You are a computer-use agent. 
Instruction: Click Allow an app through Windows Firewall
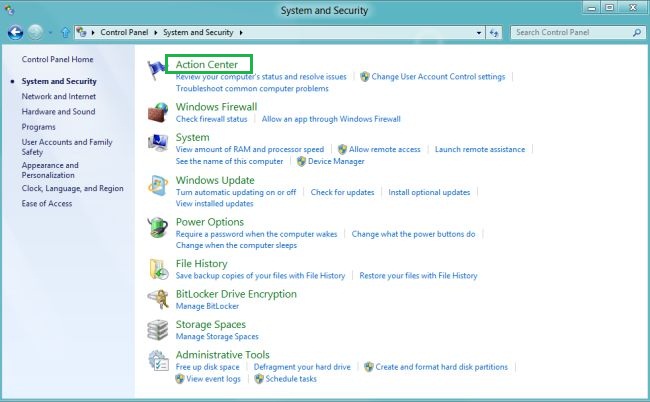pyautogui.click(x=331, y=119)
